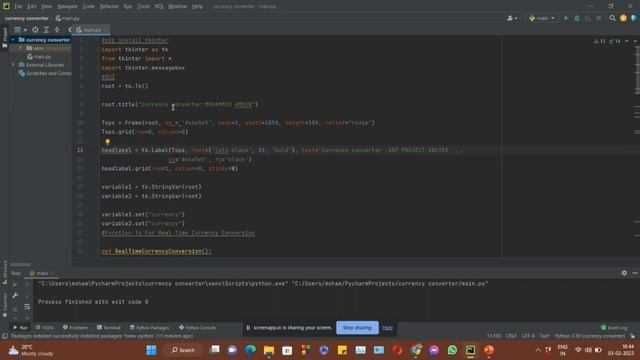Open the Python Console tool window
The width and height of the screenshot is (640, 360).
point(198,327)
